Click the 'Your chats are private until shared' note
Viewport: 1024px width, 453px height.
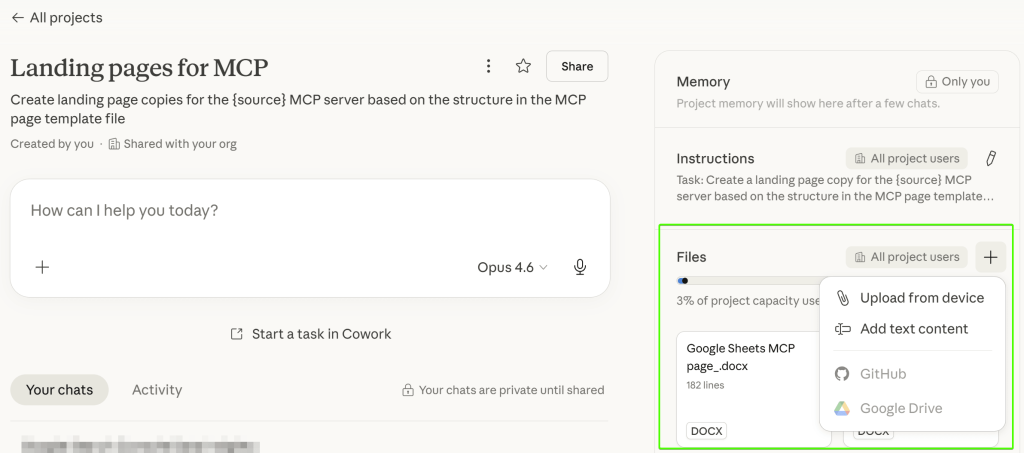[x=504, y=390]
